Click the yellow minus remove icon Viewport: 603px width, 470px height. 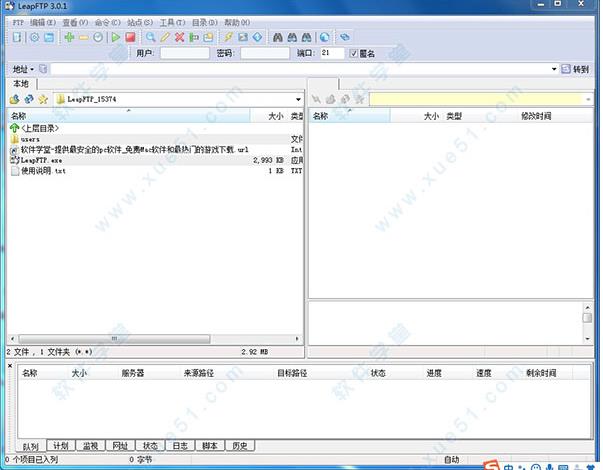[83, 37]
